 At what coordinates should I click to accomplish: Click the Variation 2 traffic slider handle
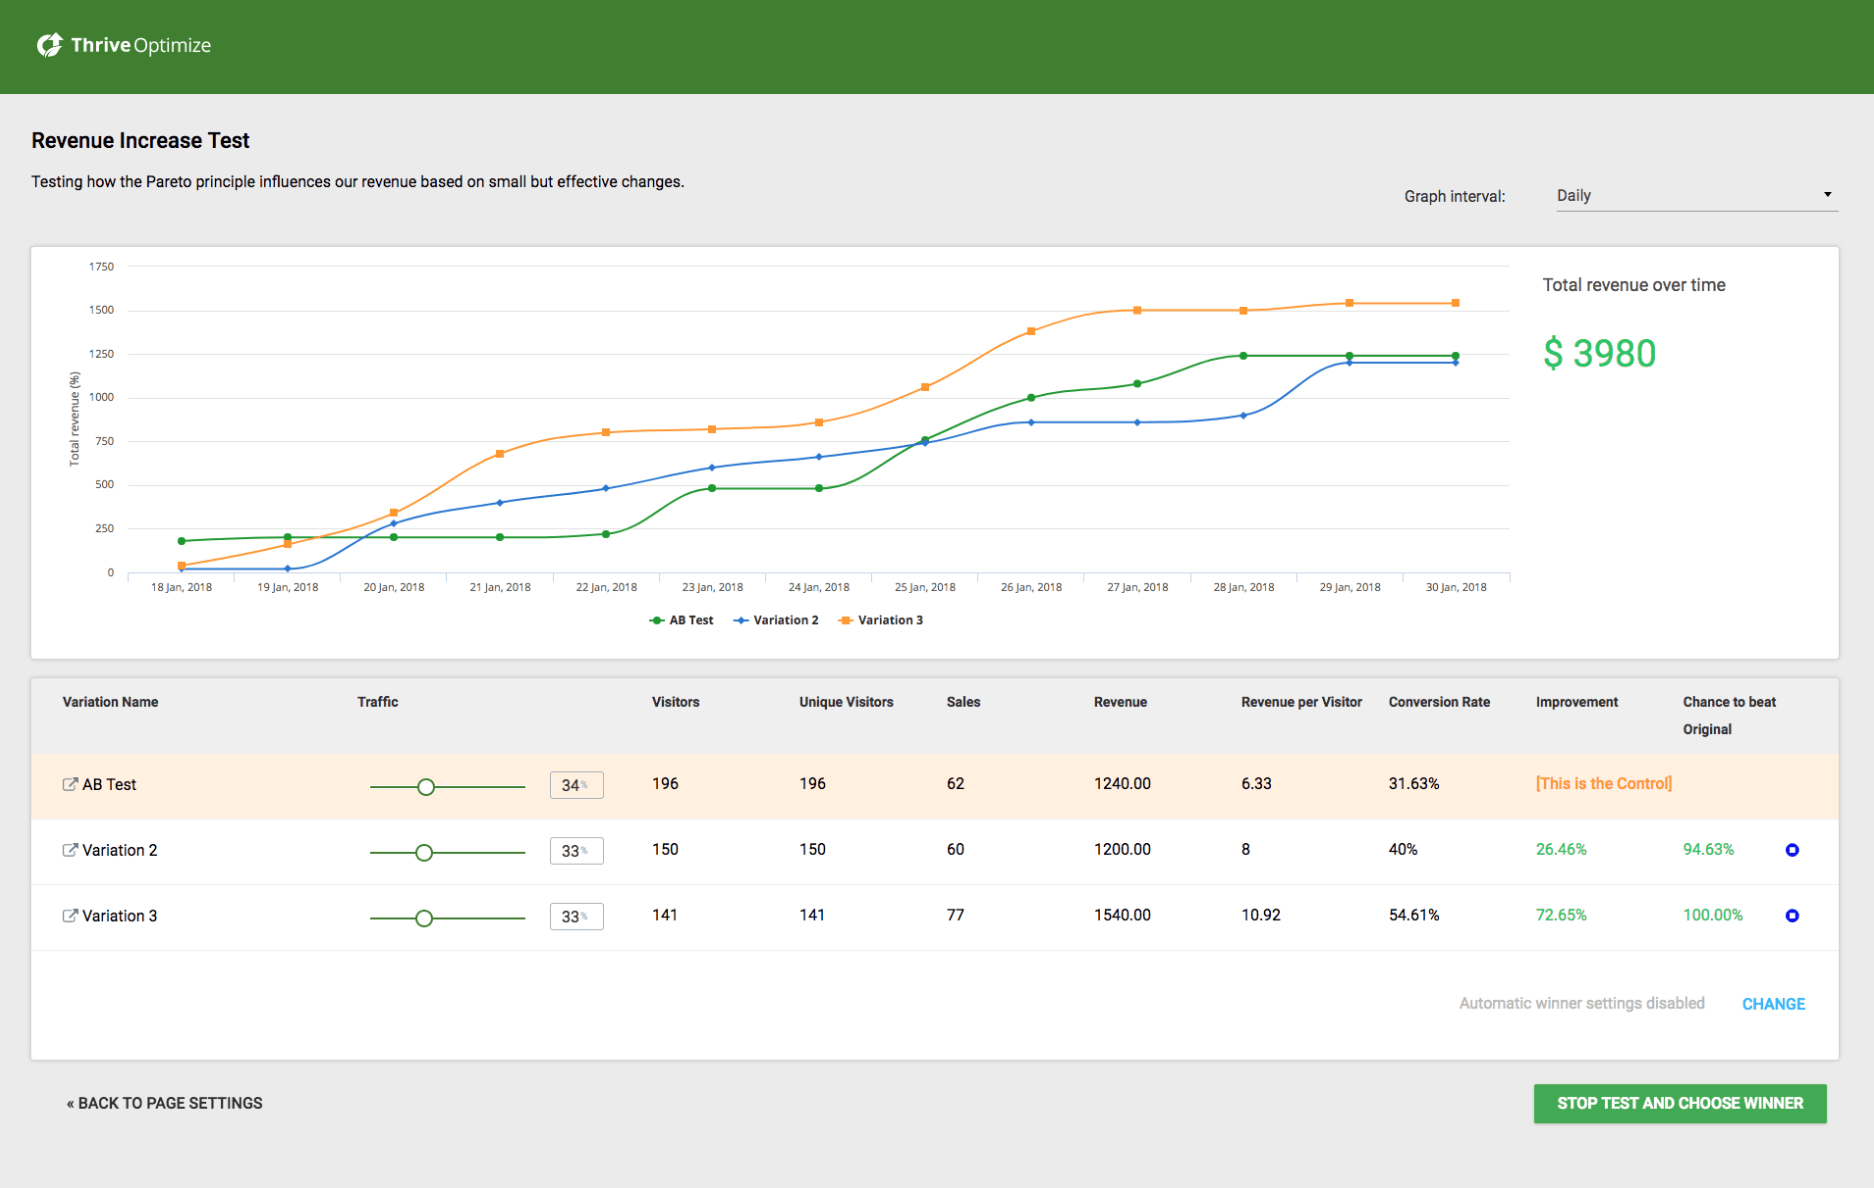424,853
